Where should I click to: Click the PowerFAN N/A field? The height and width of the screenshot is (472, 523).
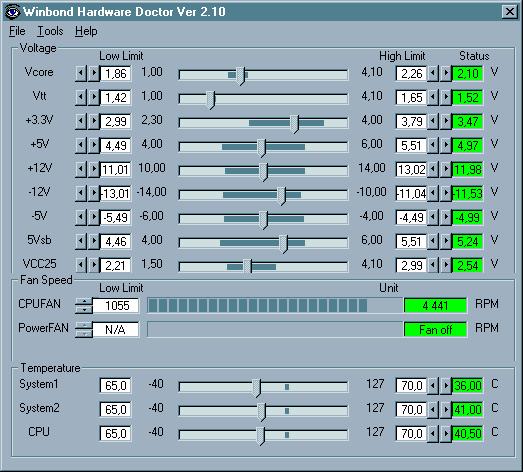coord(115,329)
